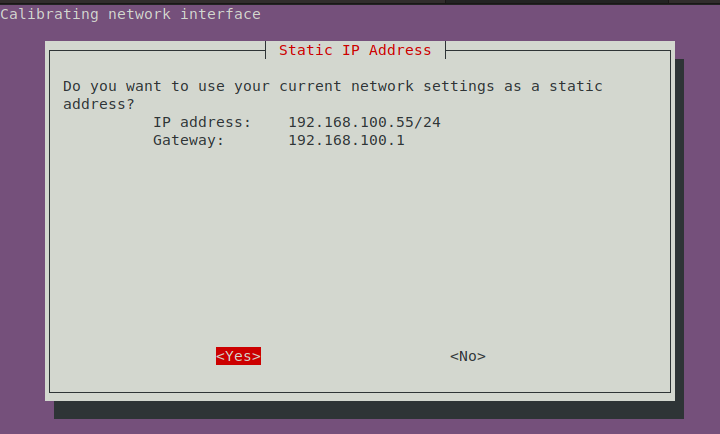Image resolution: width=720 pixels, height=434 pixels.
Task: Select the IP address value 192.168.100.55/24
Action: [364, 122]
